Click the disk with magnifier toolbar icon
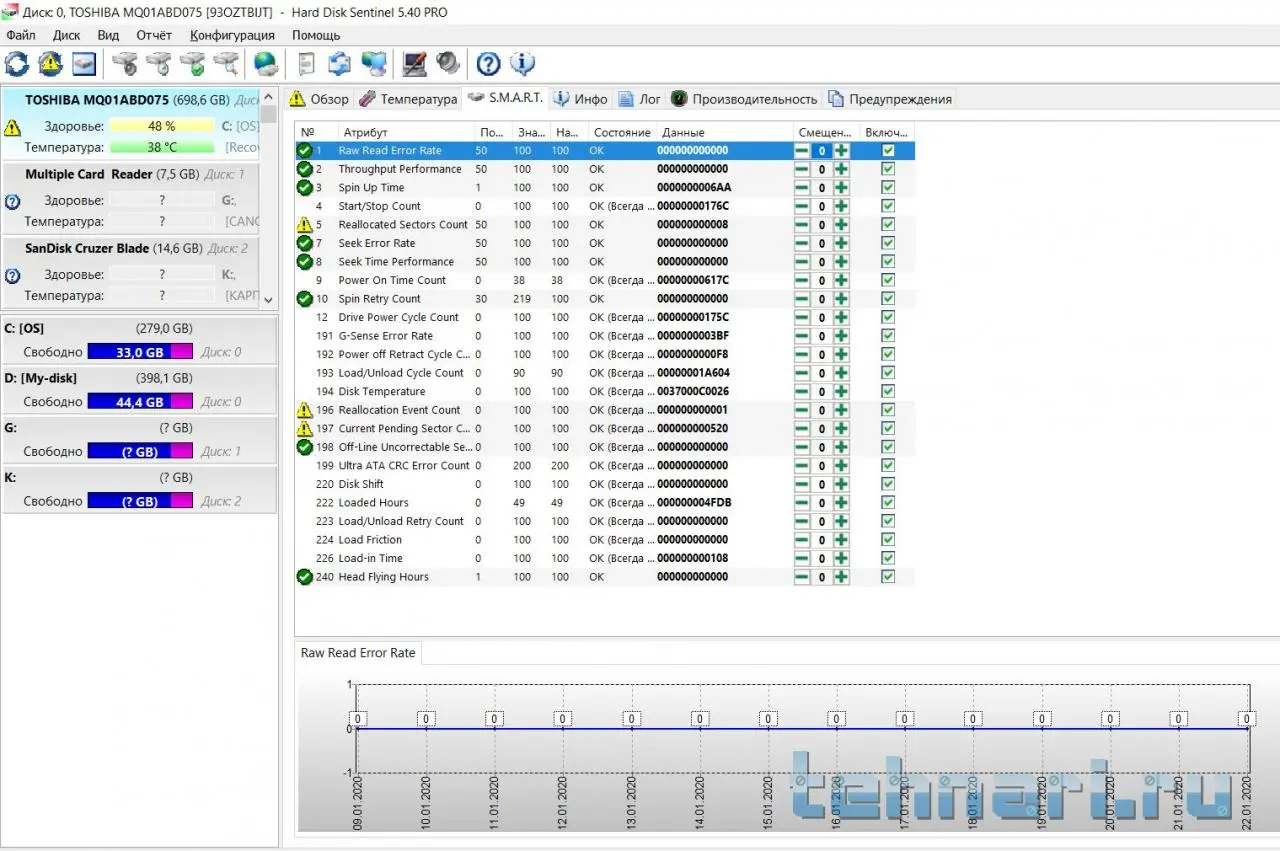The height and width of the screenshot is (851, 1280). [x=227, y=64]
